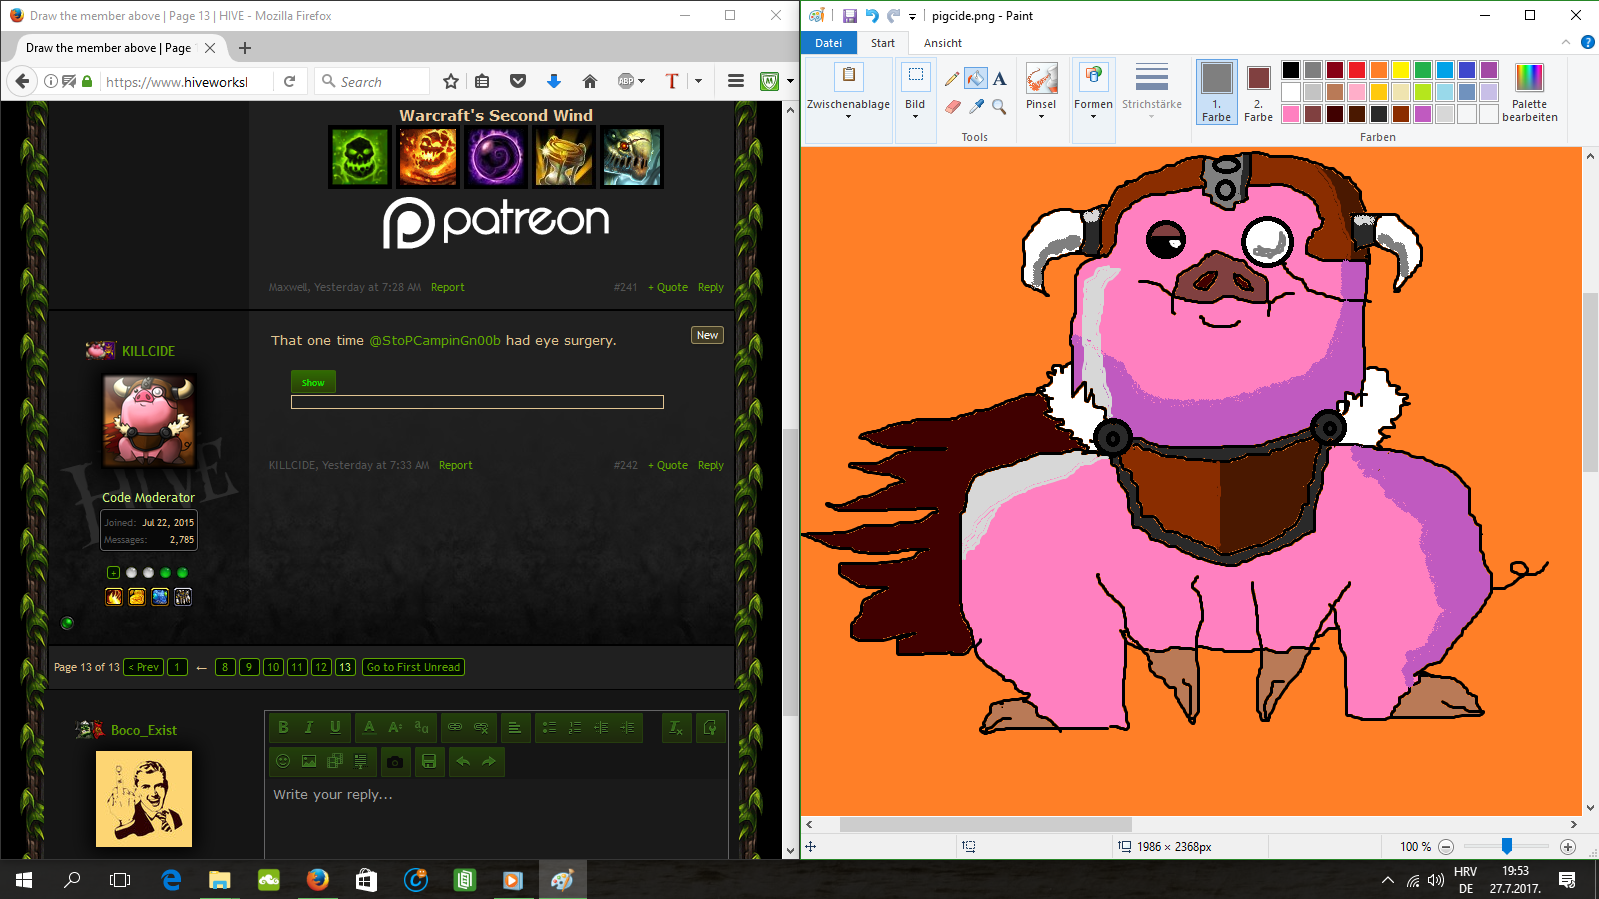This screenshot has height=899, width=1599.
Task: Collapse the Paint ribbon chevron
Action: (1566, 42)
